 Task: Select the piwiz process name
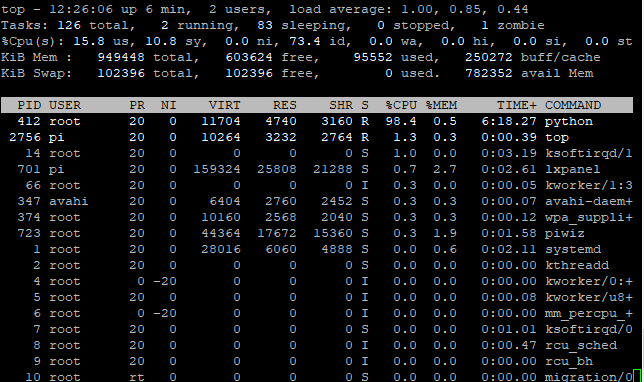click(x=565, y=233)
